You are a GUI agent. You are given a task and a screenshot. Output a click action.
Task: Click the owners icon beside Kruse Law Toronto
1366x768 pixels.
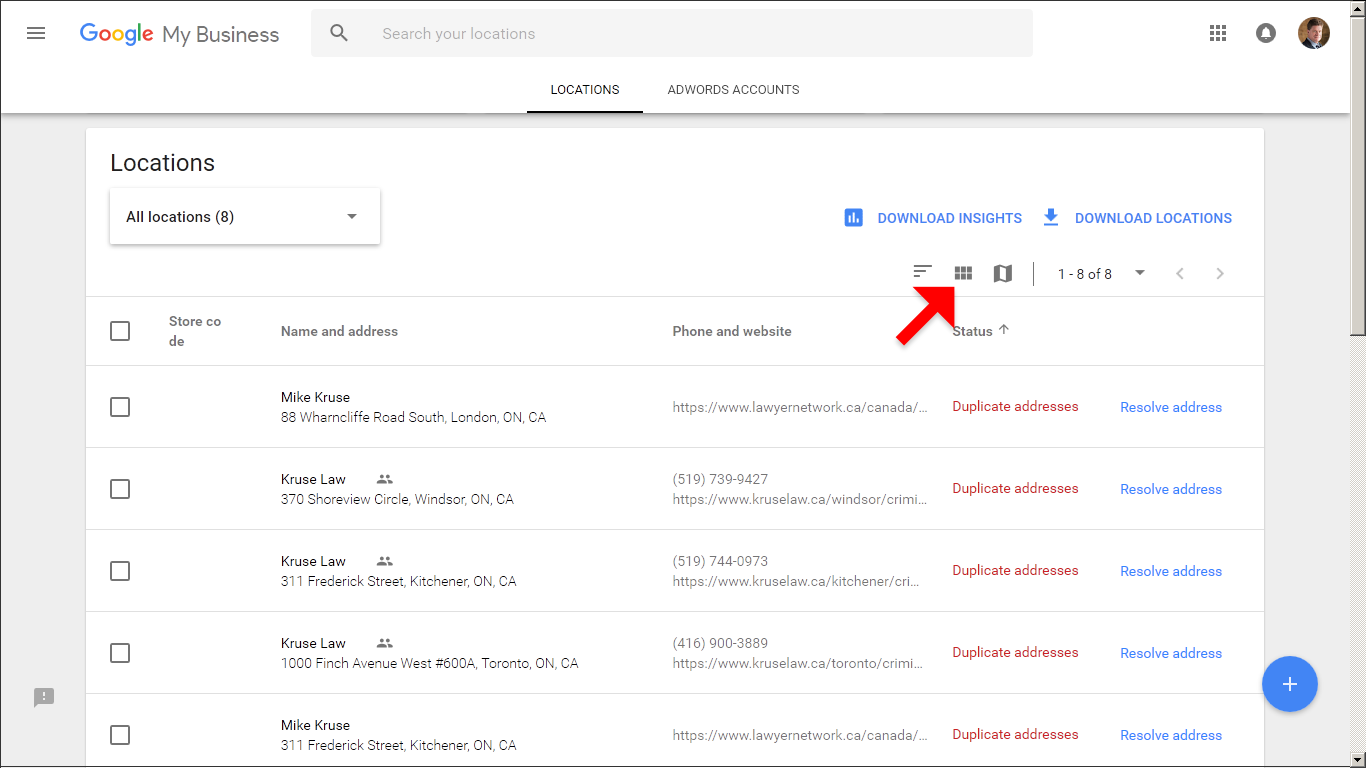coord(385,643)
